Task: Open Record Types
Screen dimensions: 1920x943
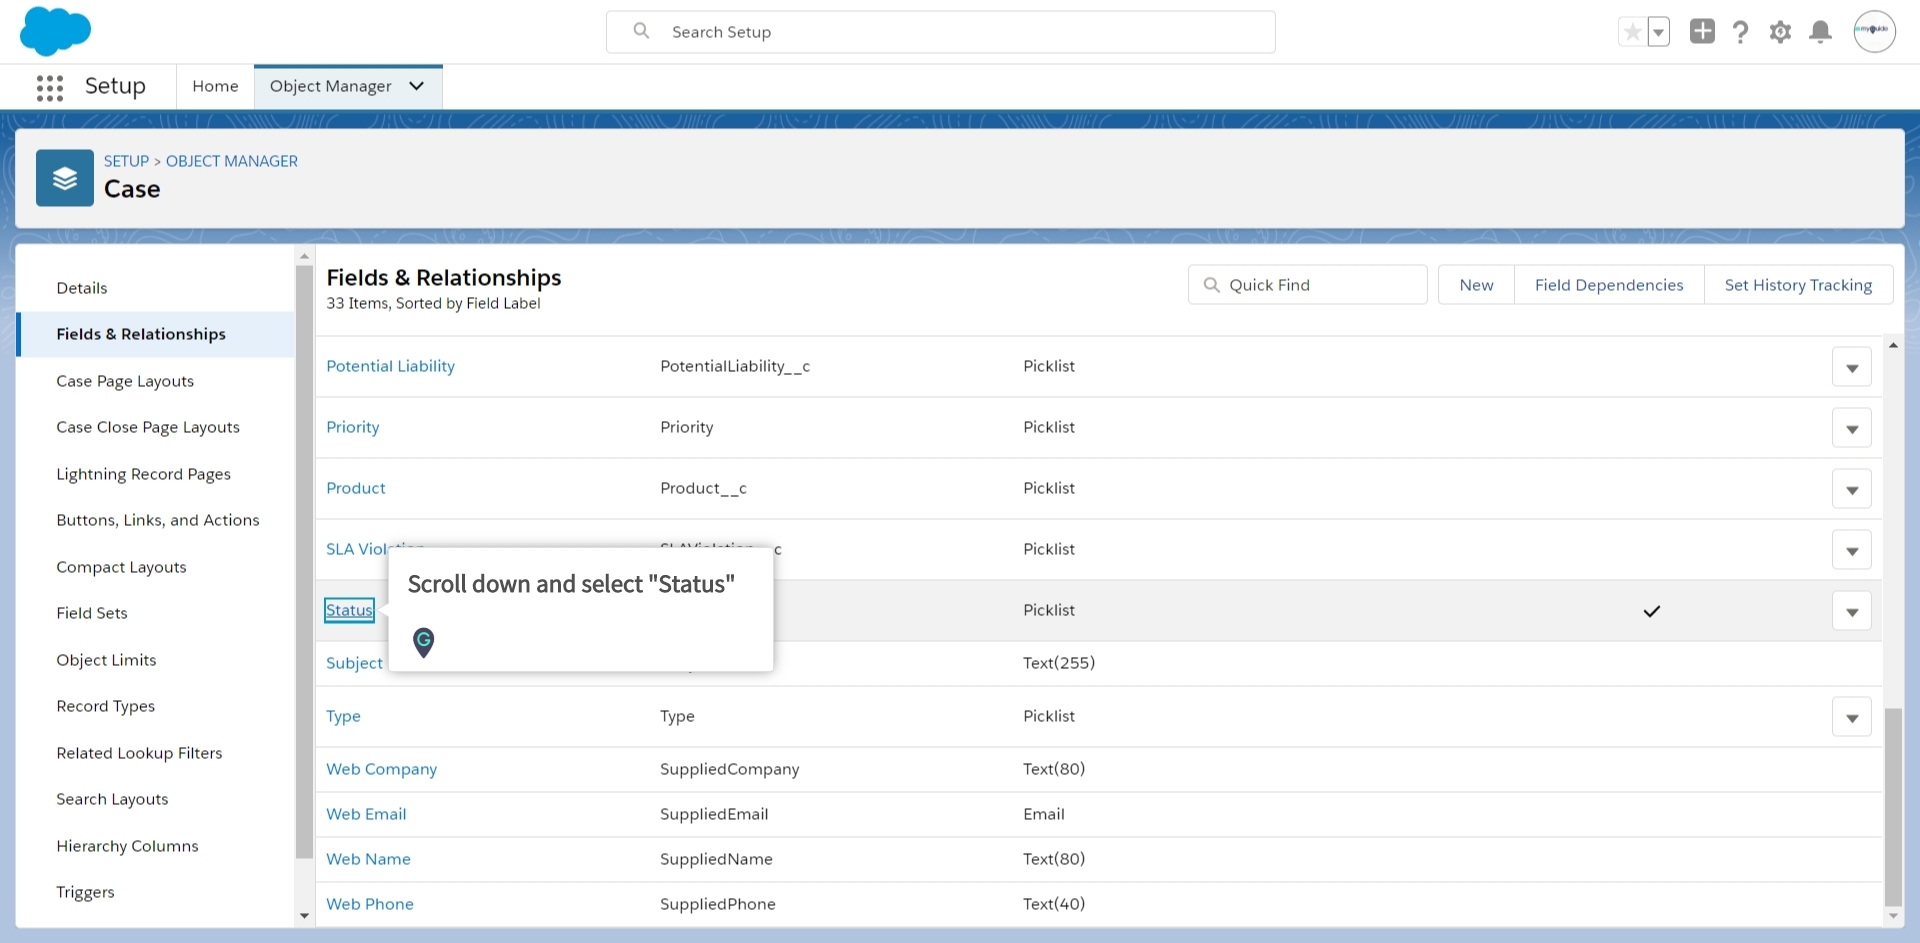Action: point(105,706)
